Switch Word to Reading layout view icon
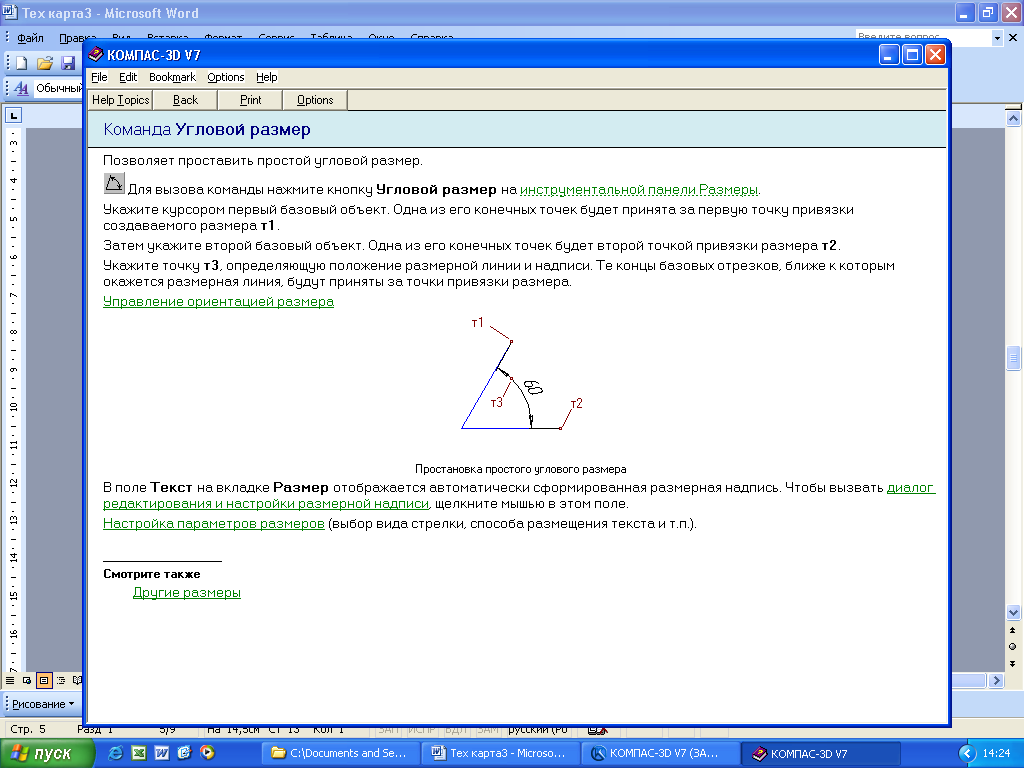Viewport: 1024px width, 768px height. pos(77,680)
